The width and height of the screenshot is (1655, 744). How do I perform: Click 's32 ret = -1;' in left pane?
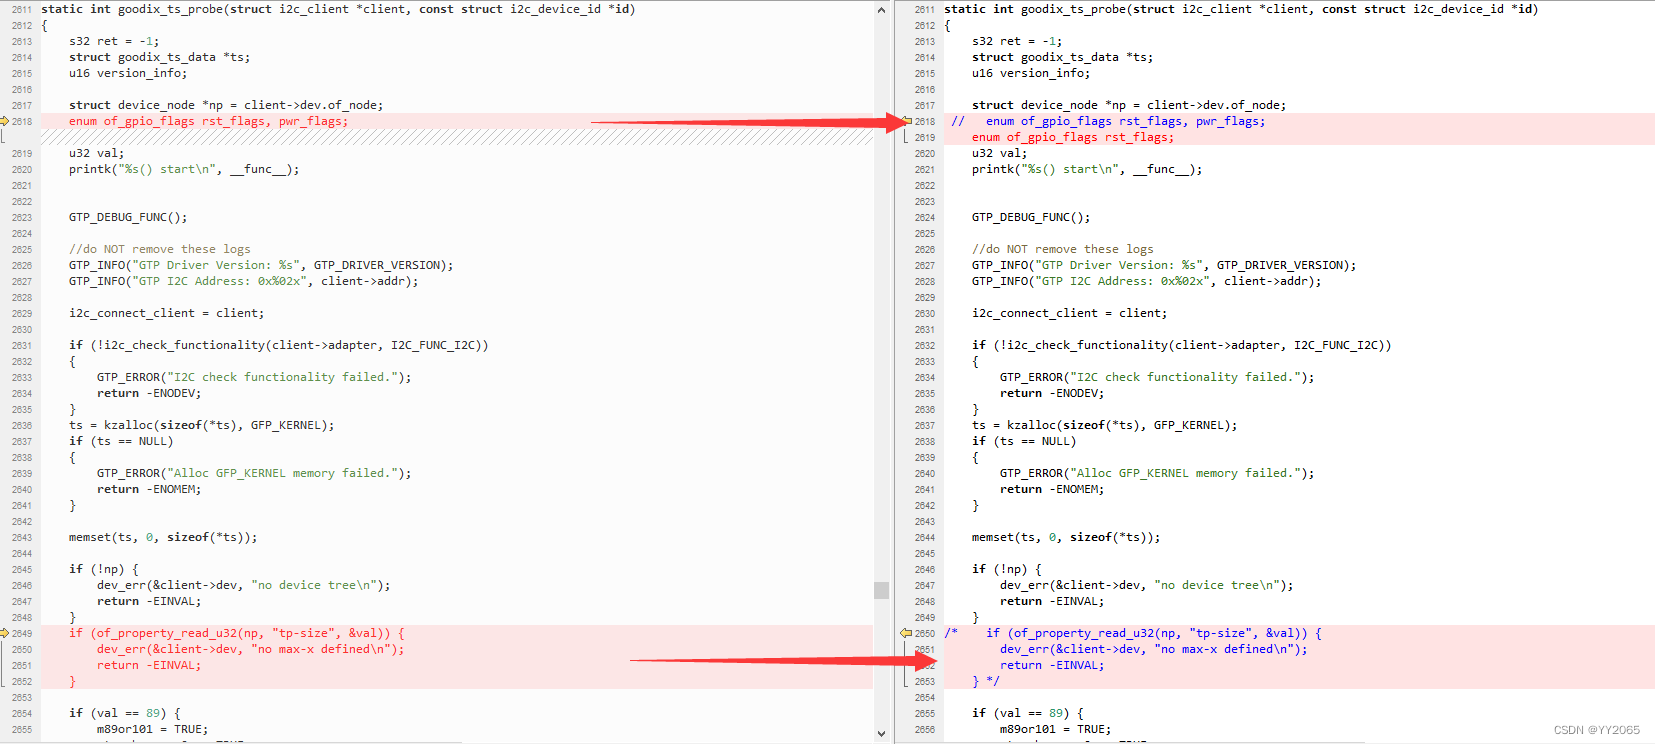(x=114, y=41)
